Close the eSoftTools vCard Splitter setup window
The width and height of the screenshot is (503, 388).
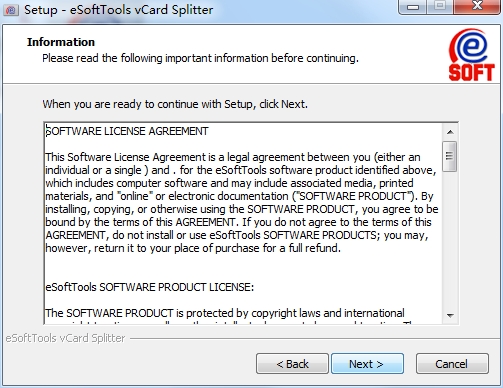coord(477,6)
